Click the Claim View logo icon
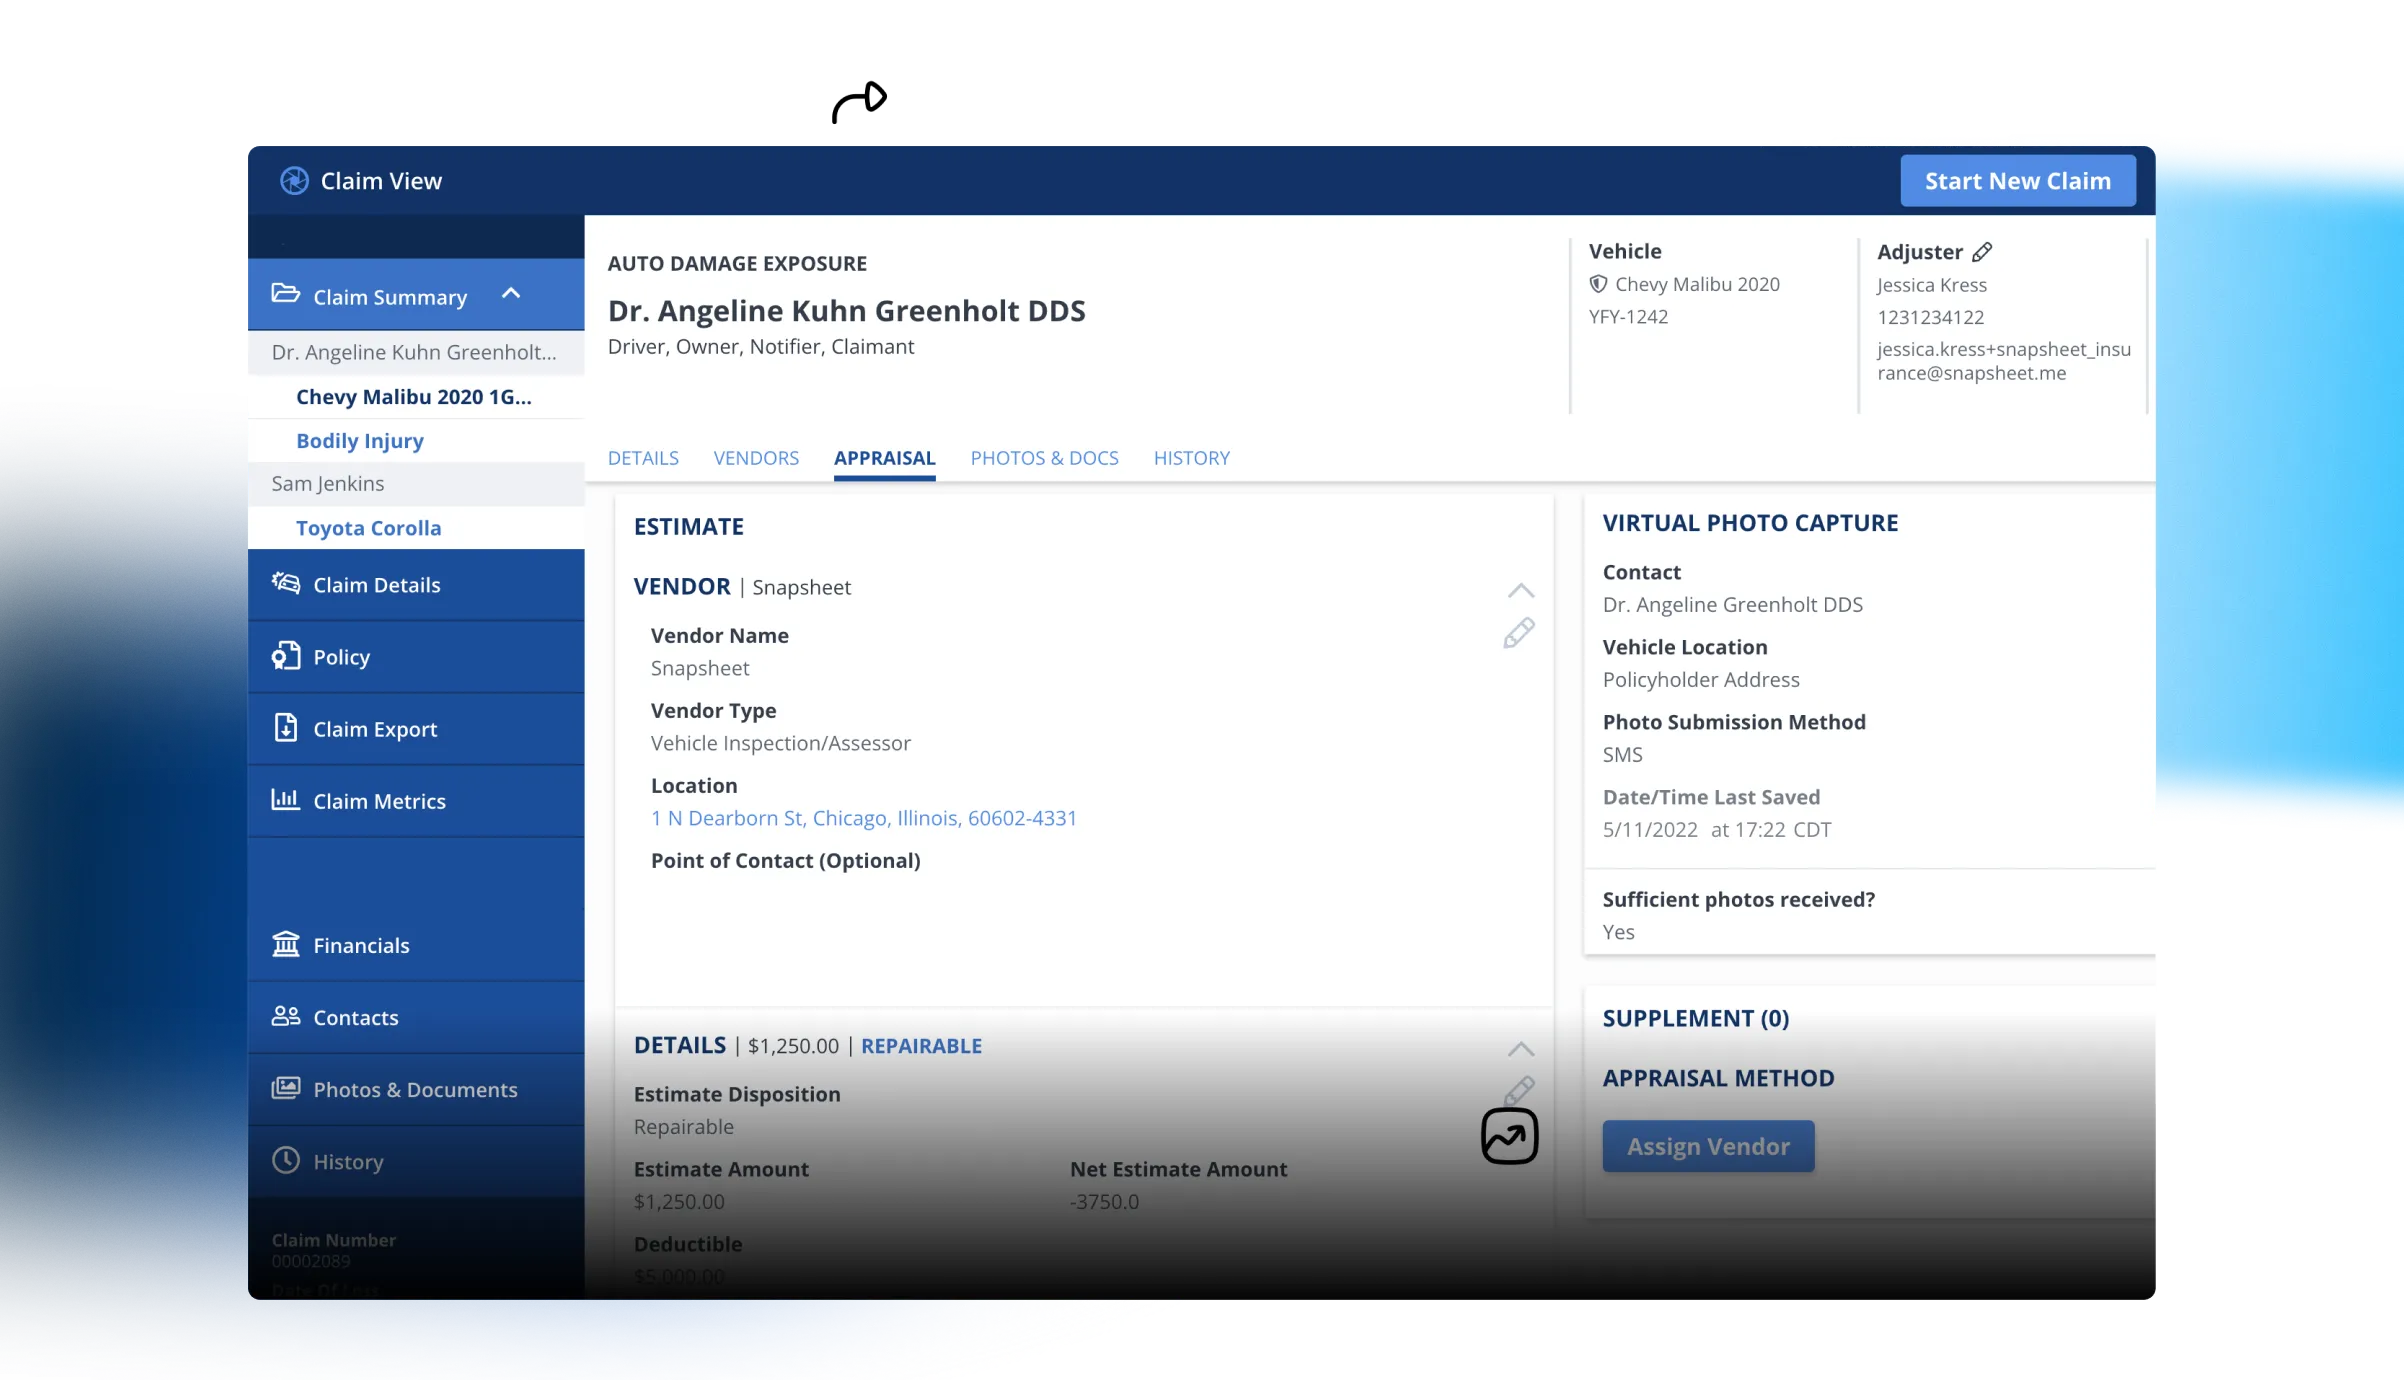The image size is (2404, 1380). pyautogui.click(x=294, y=181)
